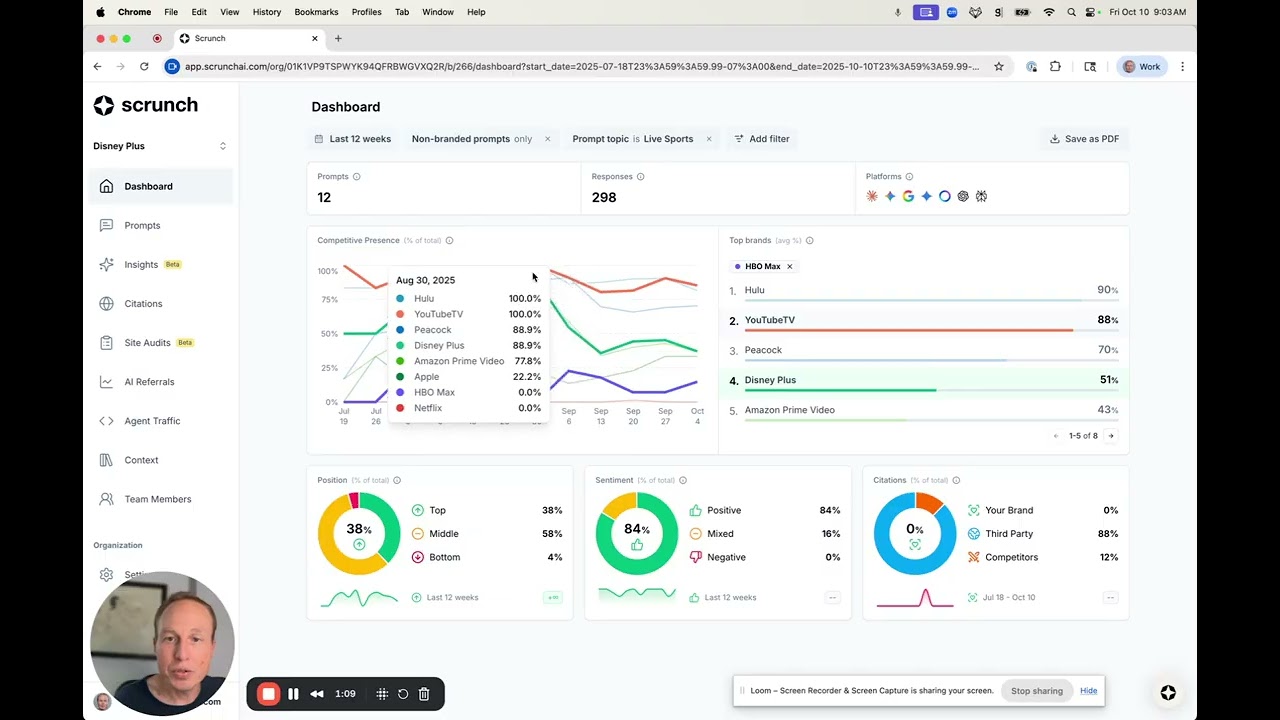
Task: Click the Sentiment donut chart
Action: pyautogui.click(x=637, y=533)
